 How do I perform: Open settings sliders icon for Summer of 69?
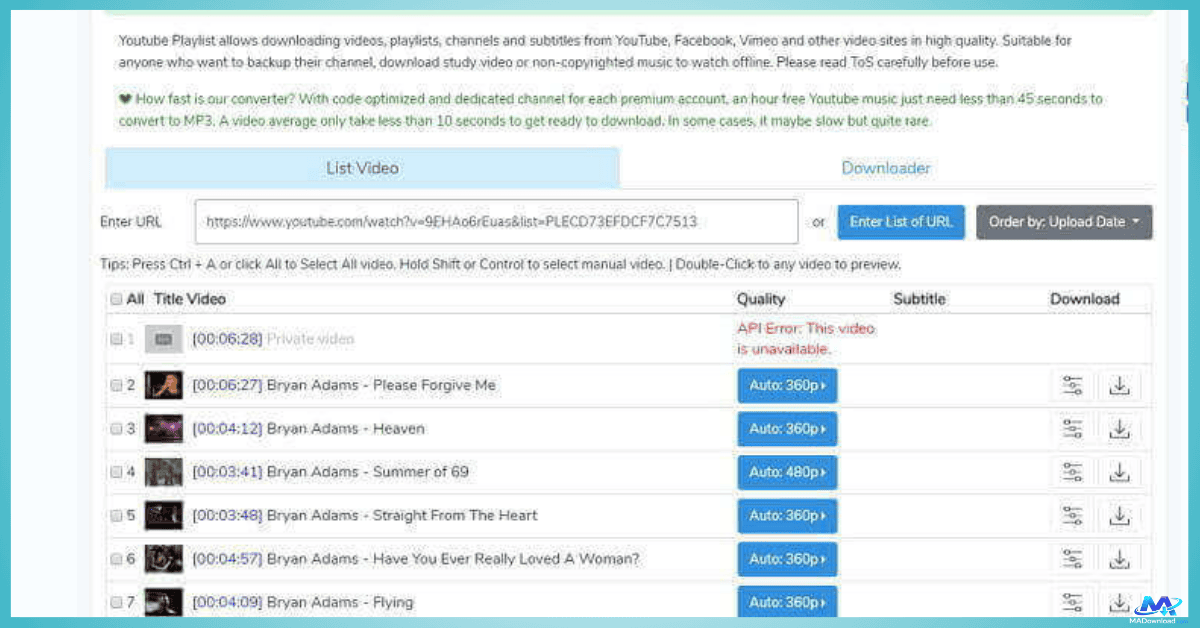pos(1073,472)
